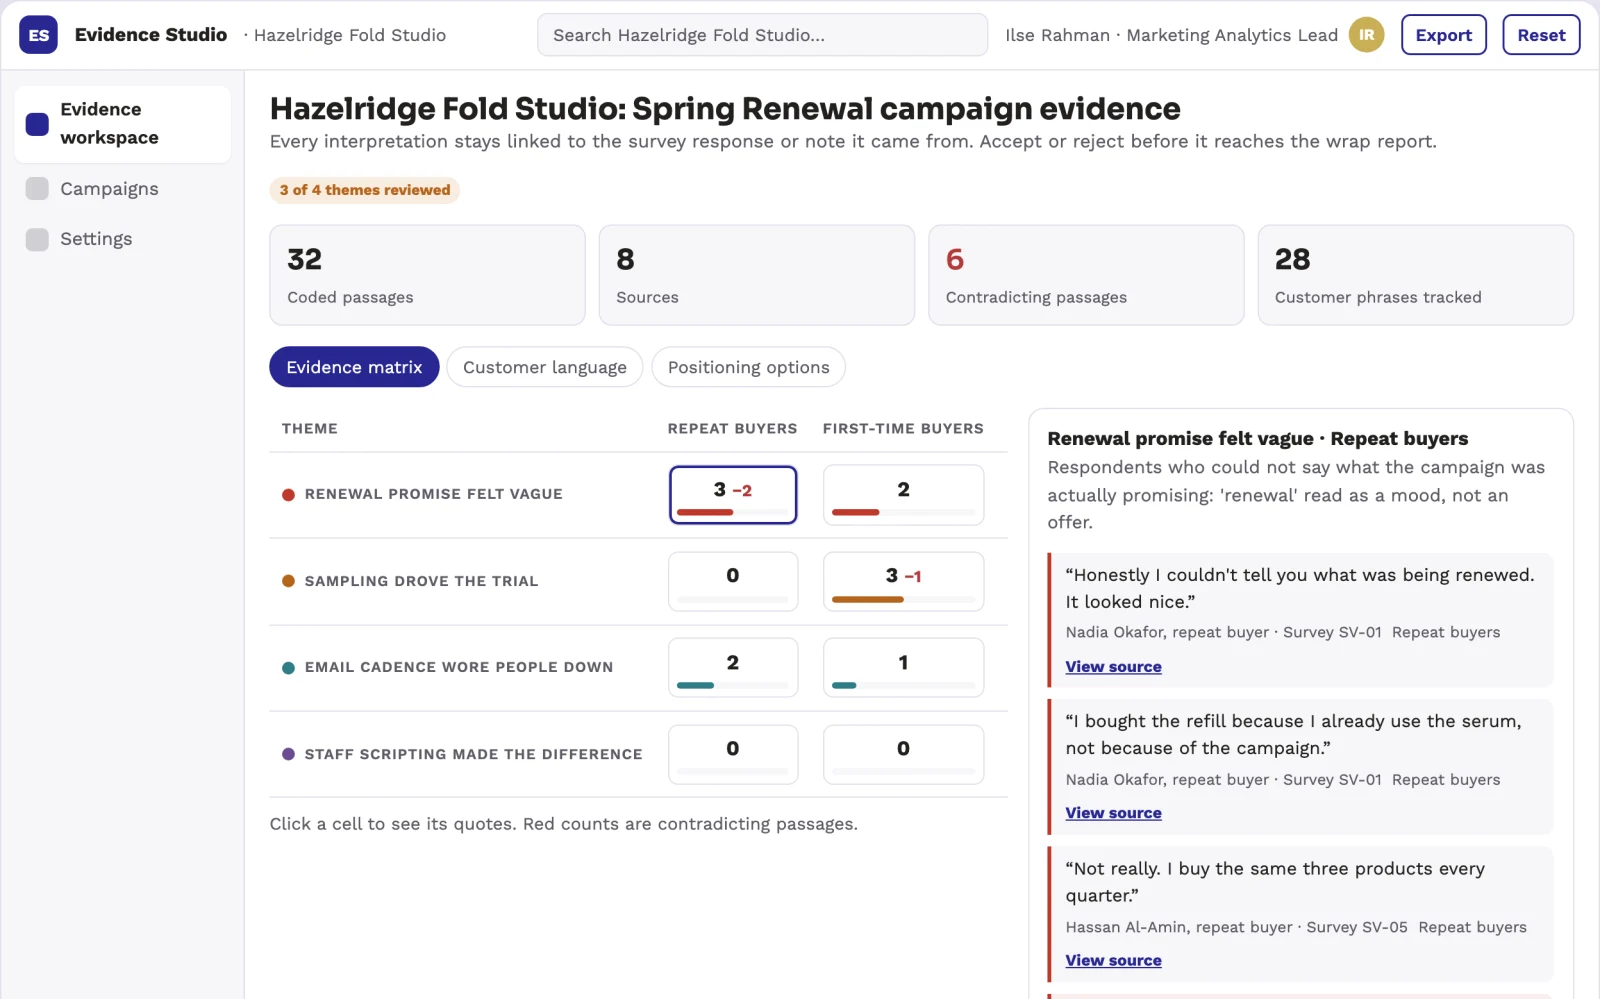Focus the Search Hazelridge Fold Studio field

point(762,35)
